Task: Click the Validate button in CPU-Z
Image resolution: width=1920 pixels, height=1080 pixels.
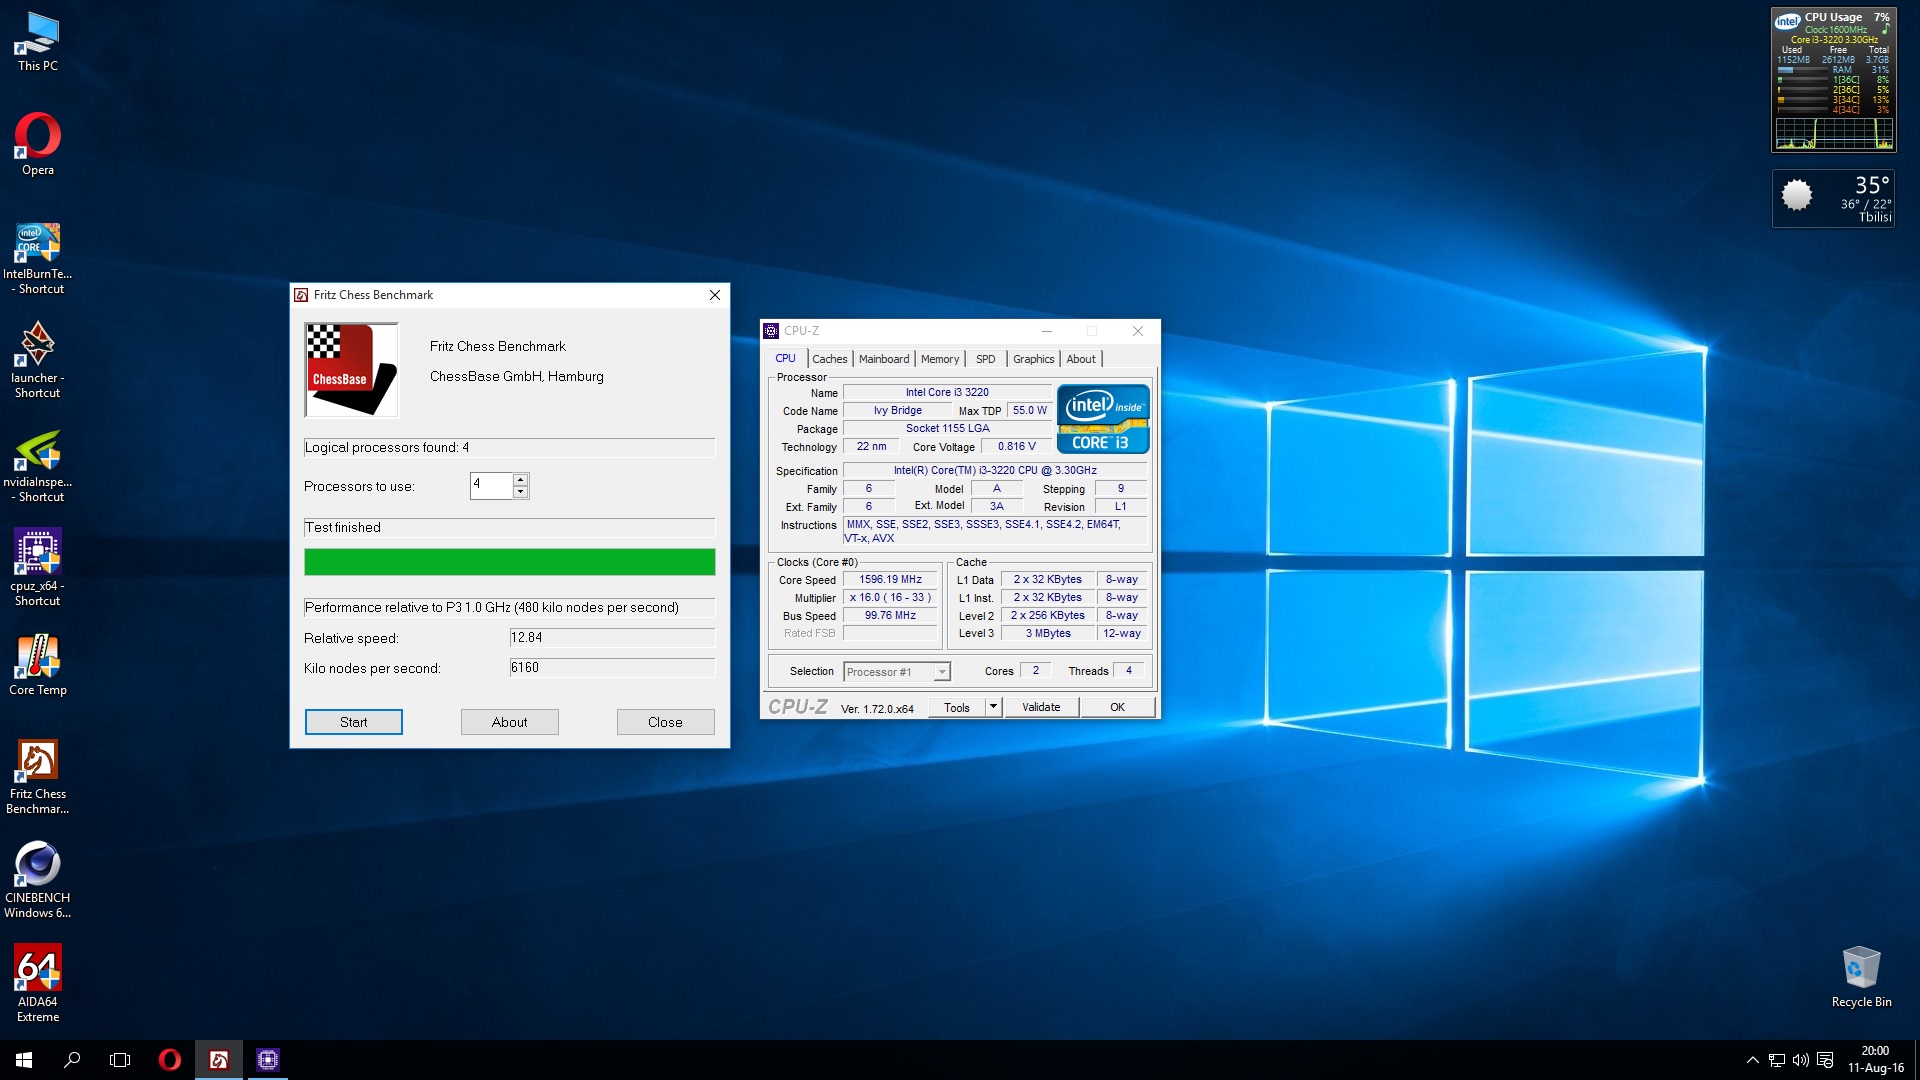Action: tap(1041, 707)
